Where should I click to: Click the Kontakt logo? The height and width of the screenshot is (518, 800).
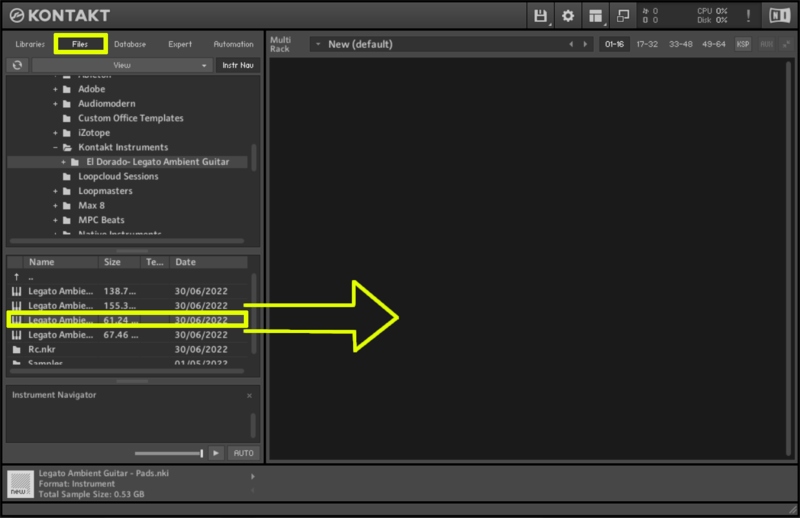click(60, 16)
